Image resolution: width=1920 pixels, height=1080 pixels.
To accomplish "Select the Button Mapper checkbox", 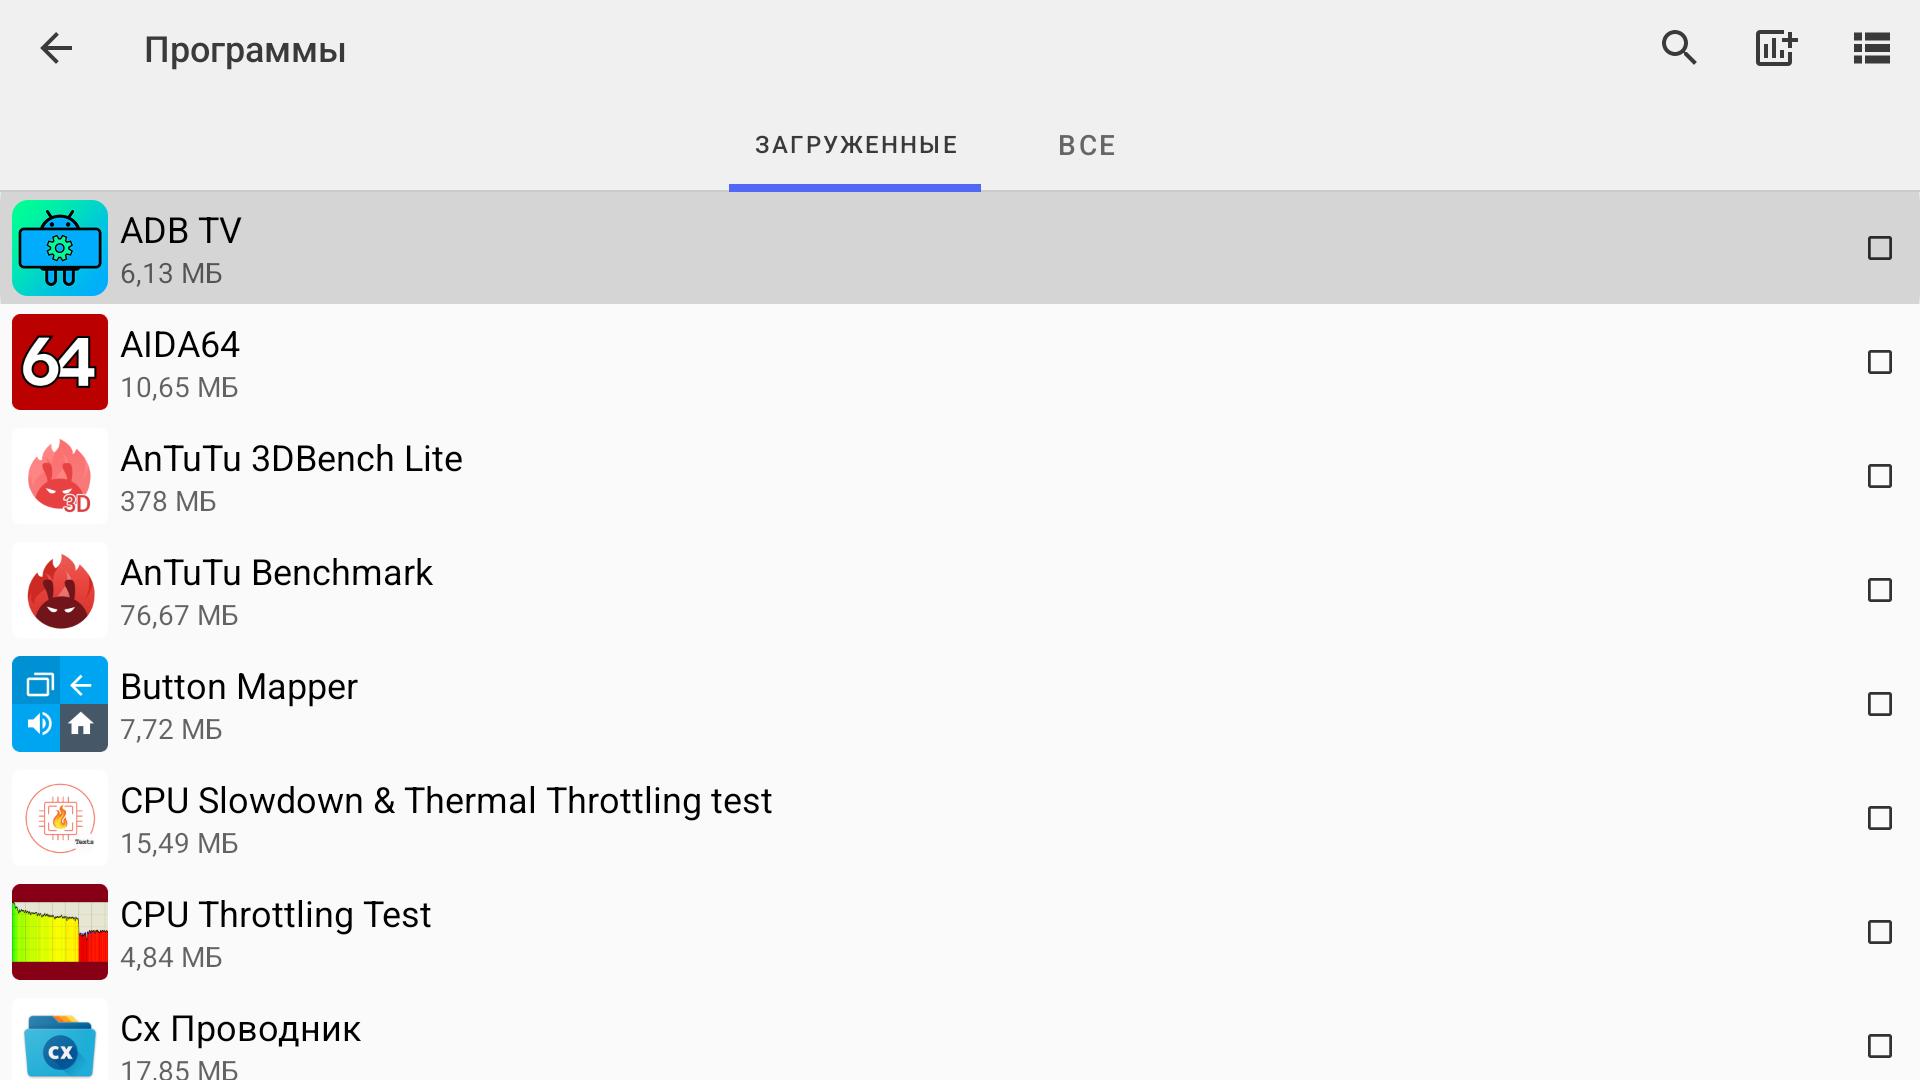I will (1879, 704).
